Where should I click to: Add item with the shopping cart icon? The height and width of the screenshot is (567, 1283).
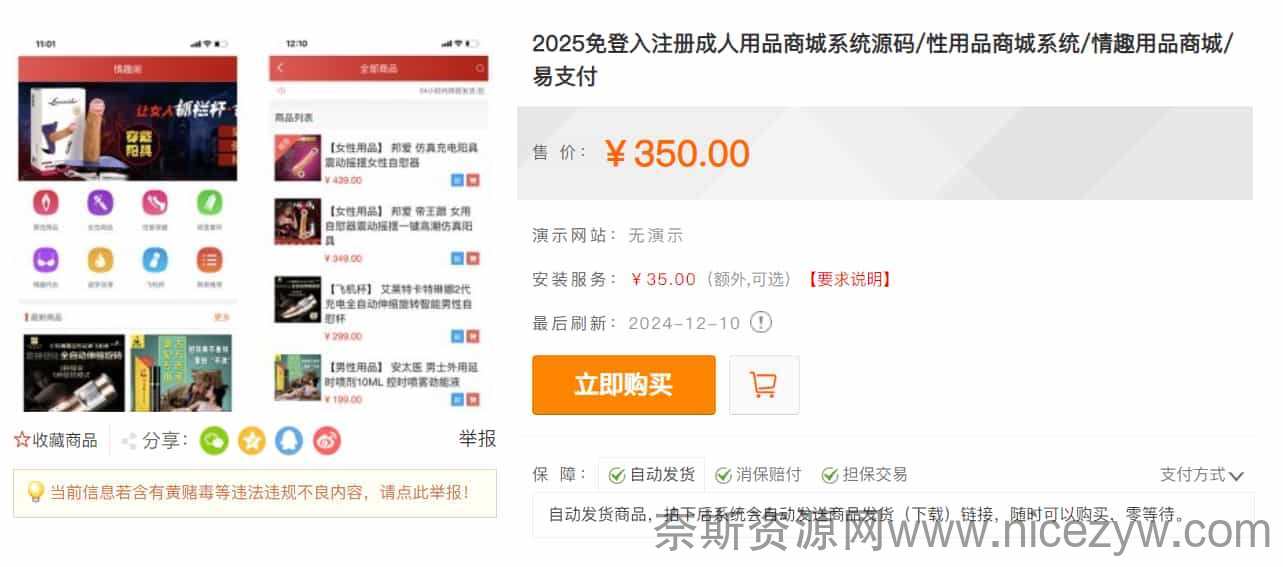(764, 385)
